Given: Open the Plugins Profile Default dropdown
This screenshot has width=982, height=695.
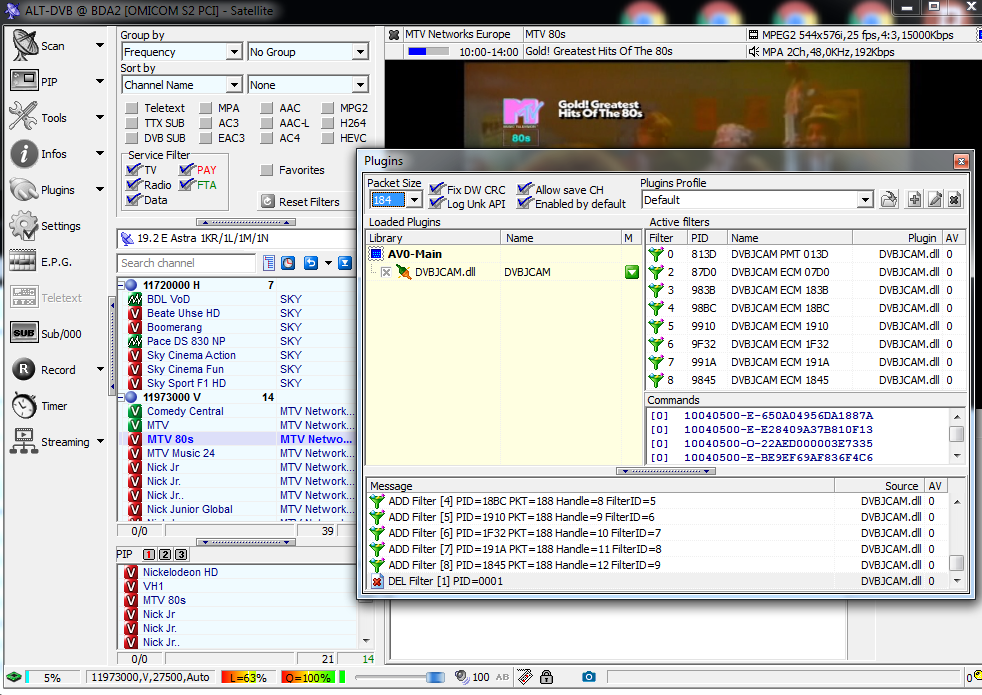Looking at the screenshot, I should click(865, 200).
